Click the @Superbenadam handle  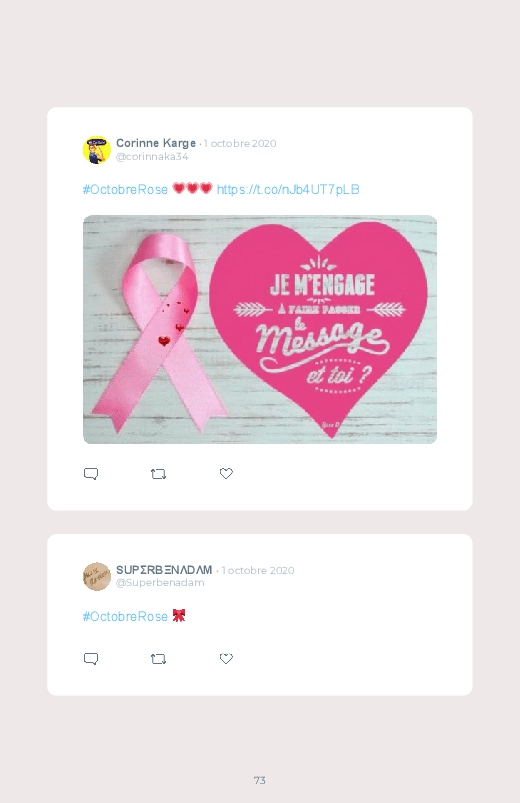[160, 583]
